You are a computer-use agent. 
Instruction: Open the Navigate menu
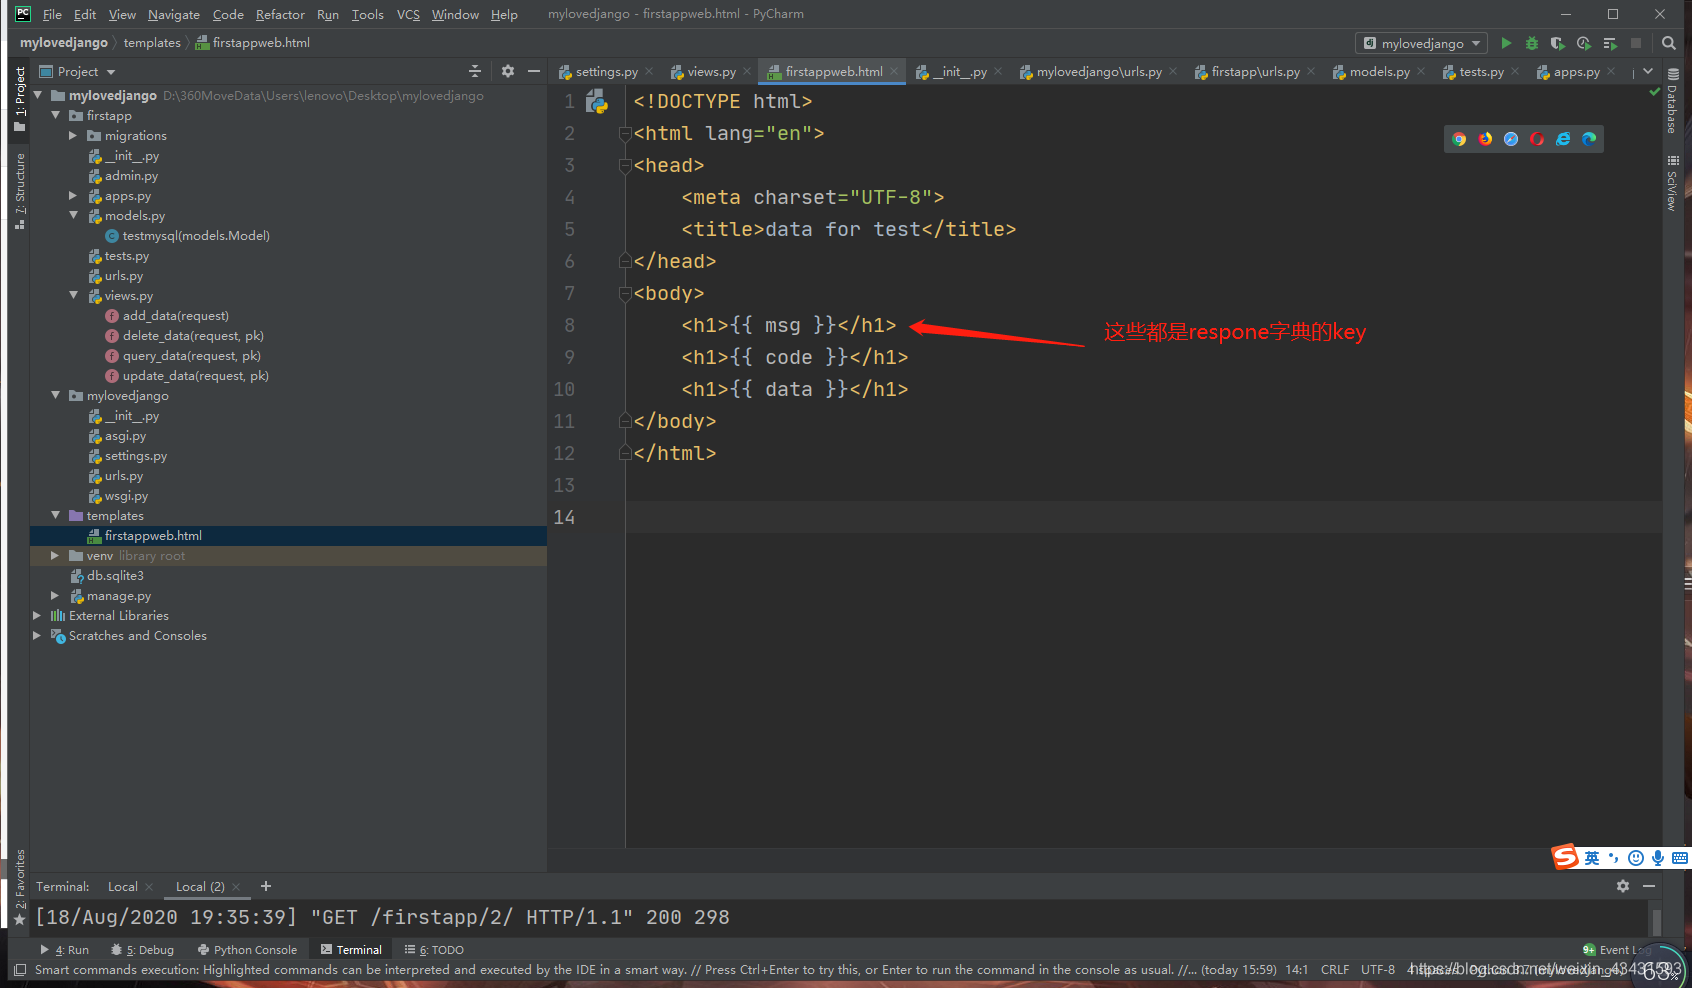tap(174, 14)
